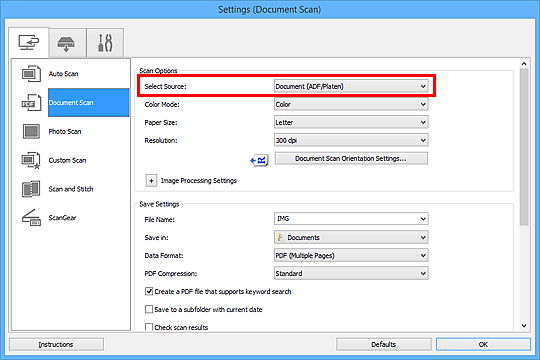Image resolution: width=540 pixels, height=360 pixels.
Task: Click the Auto Scan icon
Action: pyautogui.click(x=31, y=74)
